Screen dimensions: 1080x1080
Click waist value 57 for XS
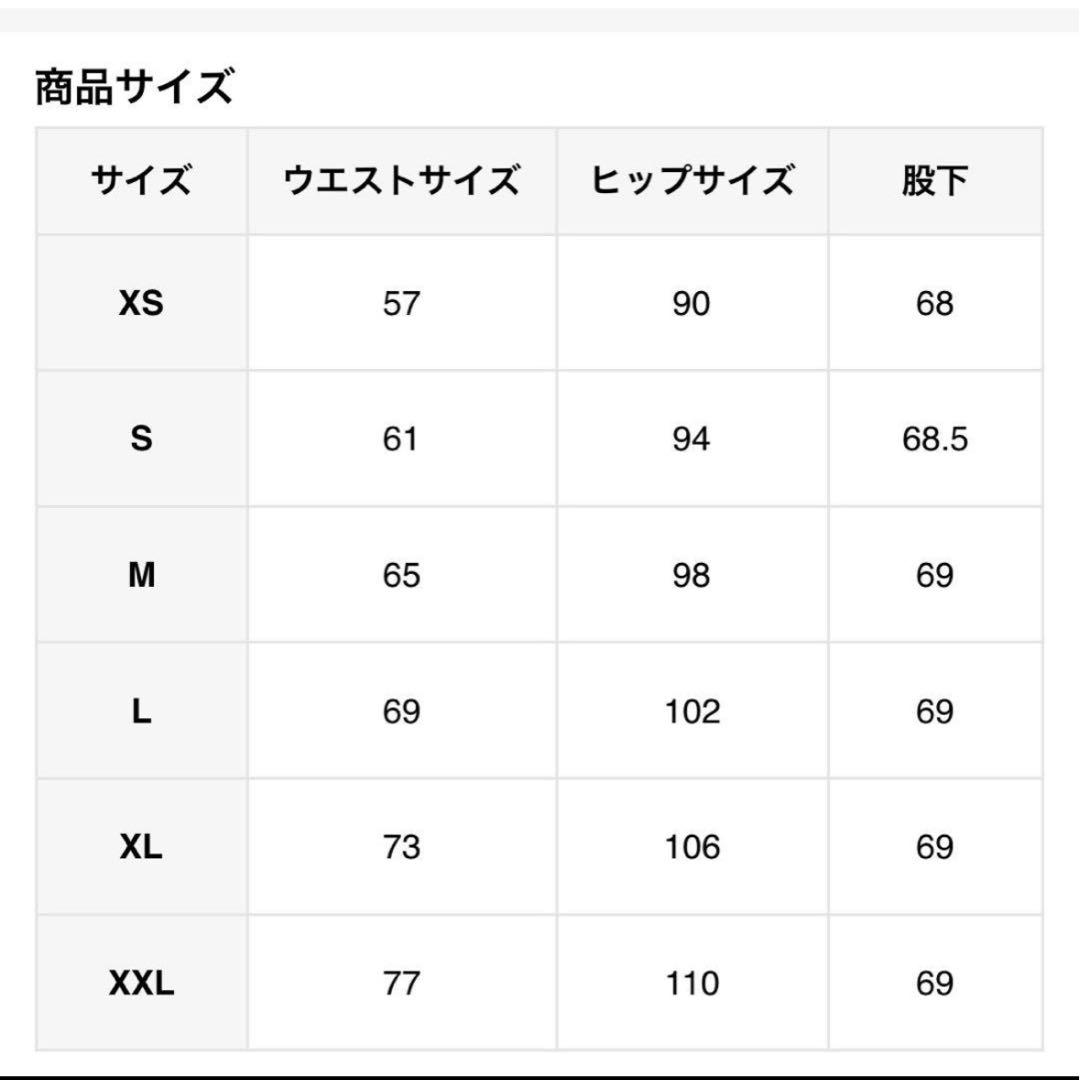[x=401, y=303]
